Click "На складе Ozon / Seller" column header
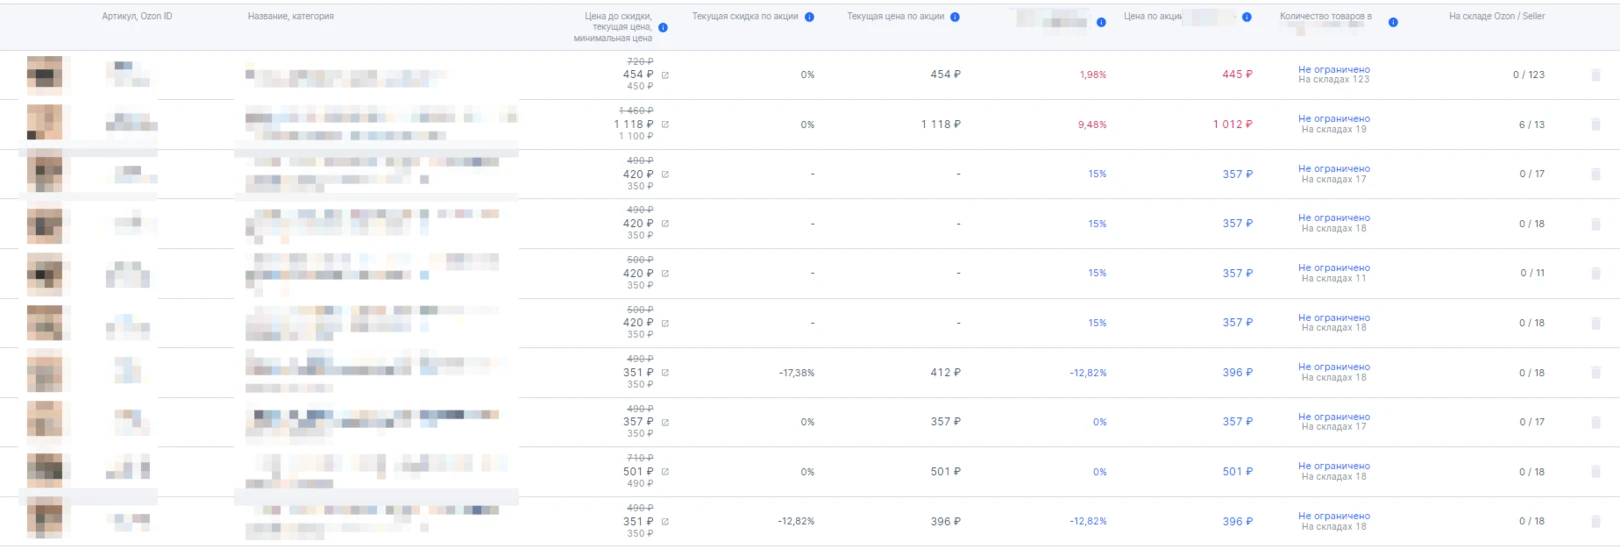 pyautogui.click(x=1496, y=17)
